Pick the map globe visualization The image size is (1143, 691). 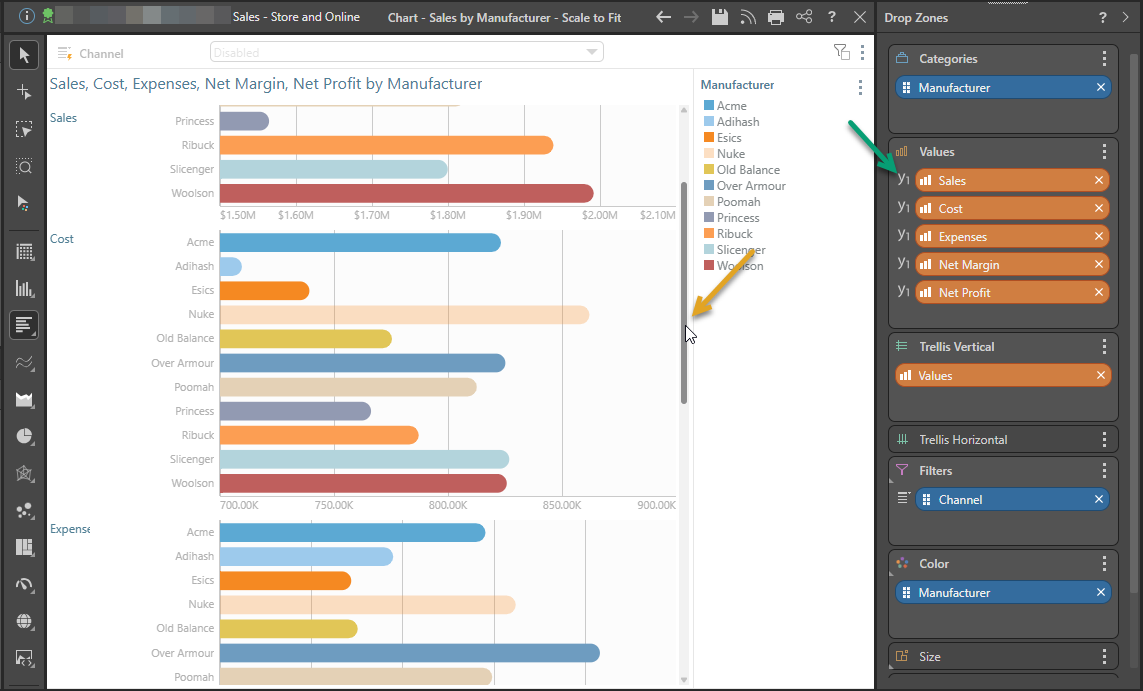click(x=24, y=621)
